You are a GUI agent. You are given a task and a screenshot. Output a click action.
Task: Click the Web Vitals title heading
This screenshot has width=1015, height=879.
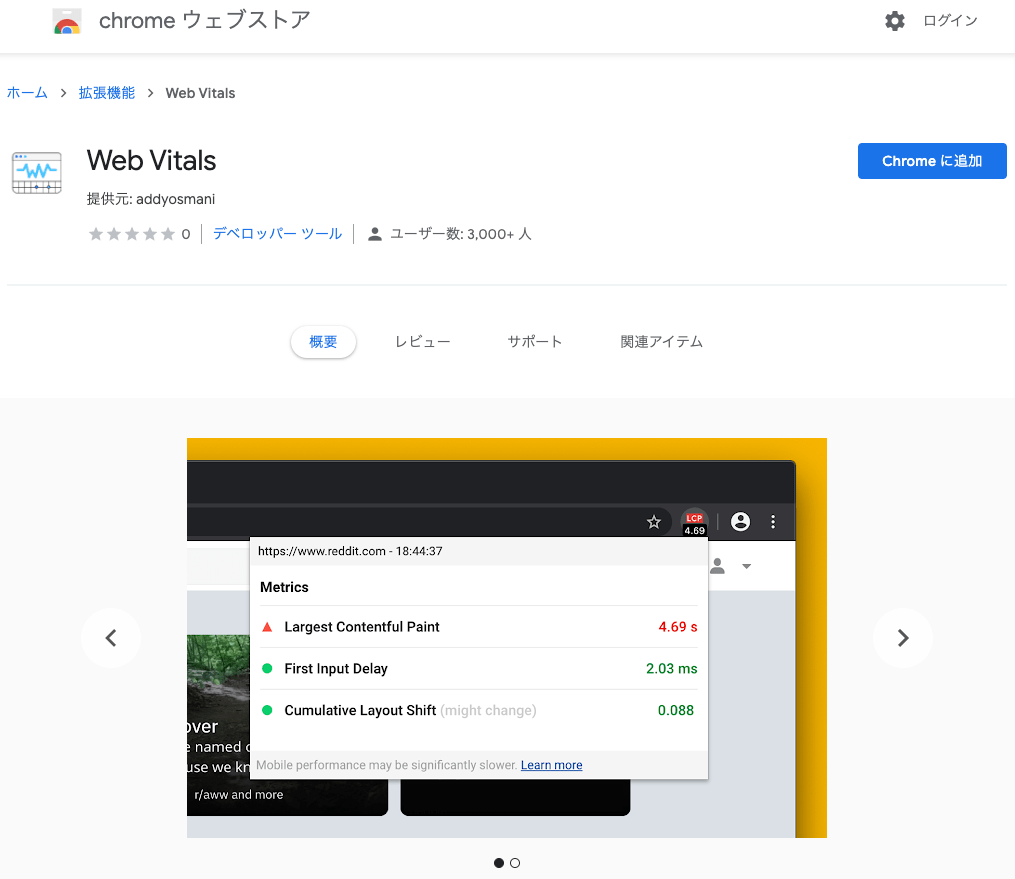151,161
